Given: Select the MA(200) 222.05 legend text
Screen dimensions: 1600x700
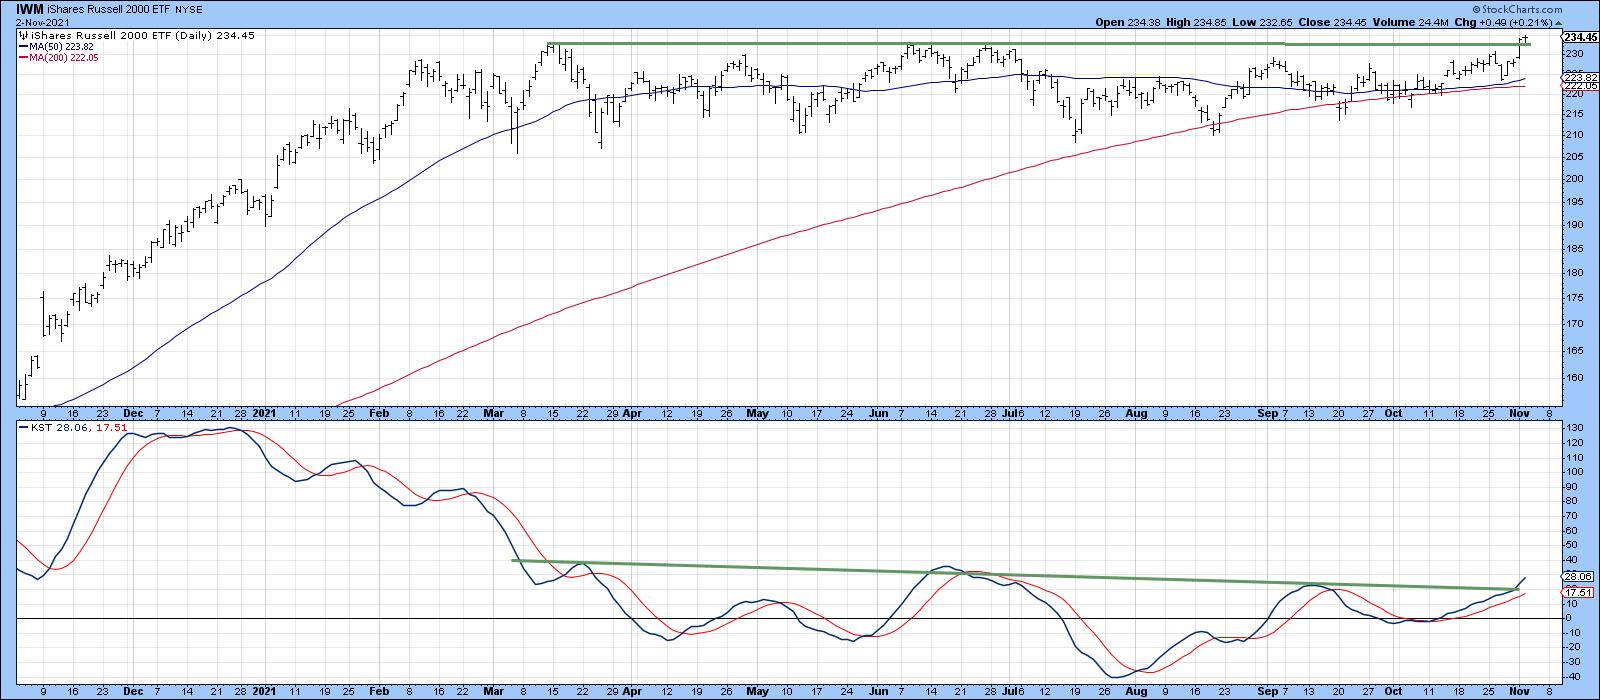Looking at the screenshot, I should pos(64,58).
